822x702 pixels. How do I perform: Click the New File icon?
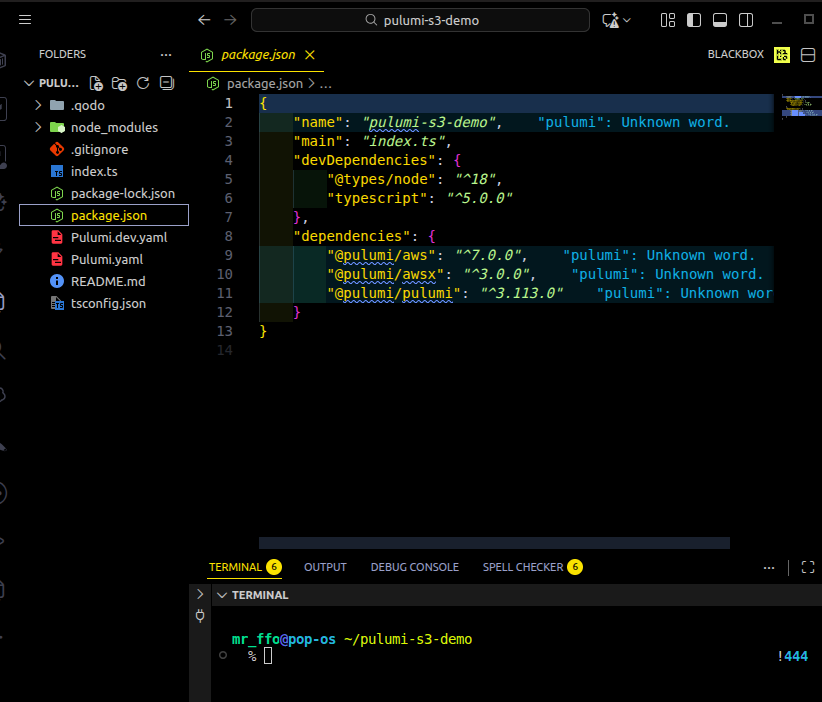pos(96,83)
